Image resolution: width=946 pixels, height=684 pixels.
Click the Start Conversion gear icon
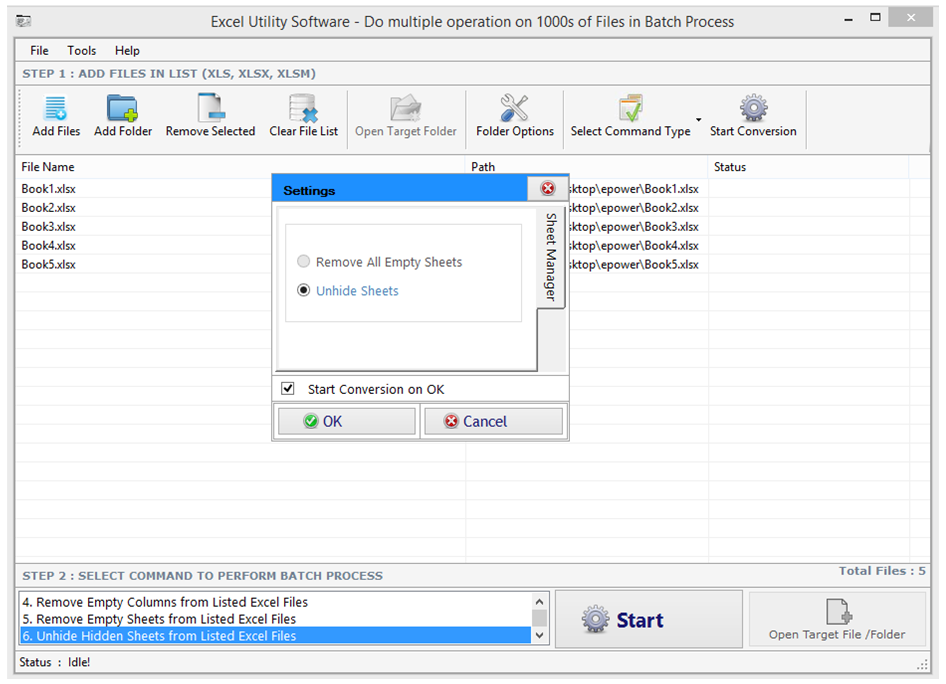754,109
